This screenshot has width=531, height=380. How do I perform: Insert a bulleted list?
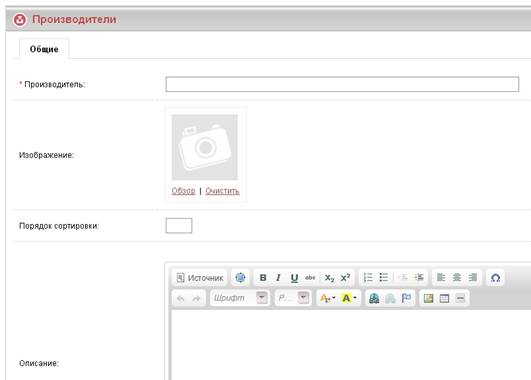[383, 278]
